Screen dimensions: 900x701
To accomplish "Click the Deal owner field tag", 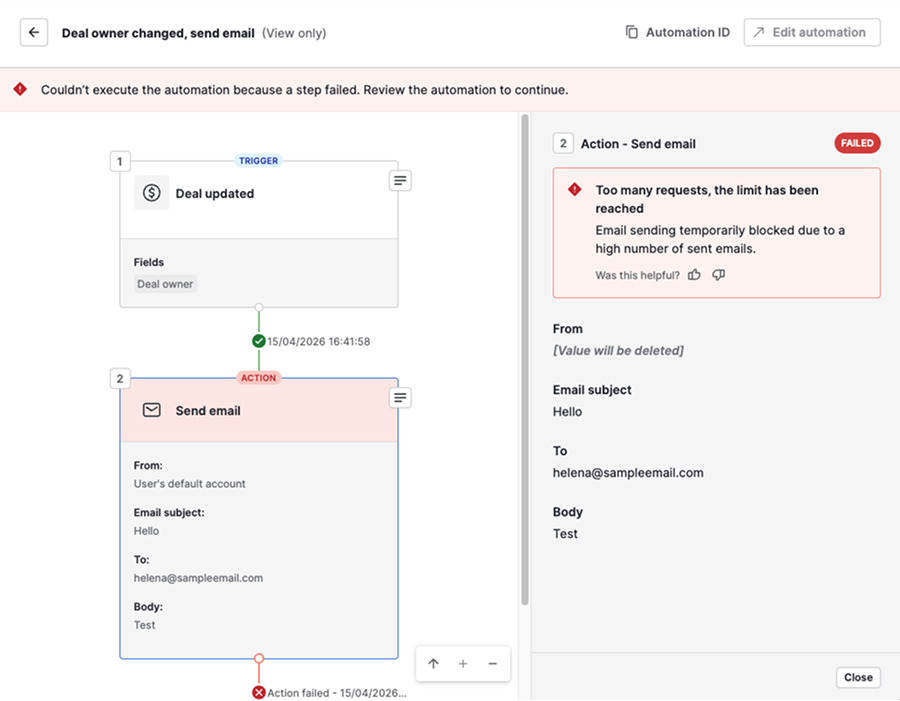I will 166,284.
